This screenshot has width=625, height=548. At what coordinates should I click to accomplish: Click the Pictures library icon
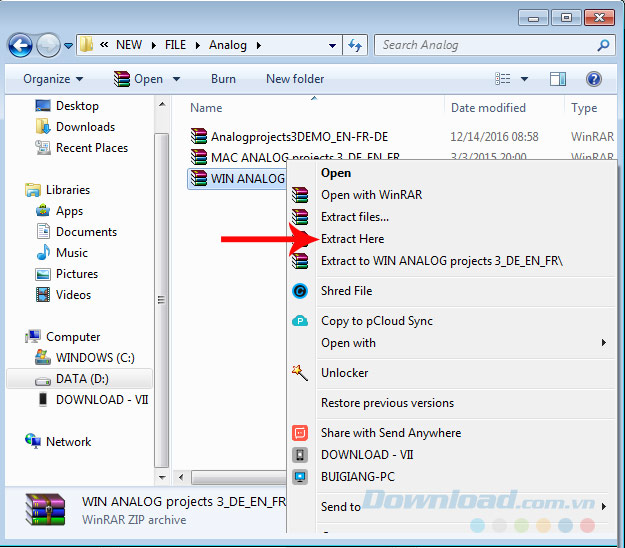pyautogui.click(x=43, y=274)
